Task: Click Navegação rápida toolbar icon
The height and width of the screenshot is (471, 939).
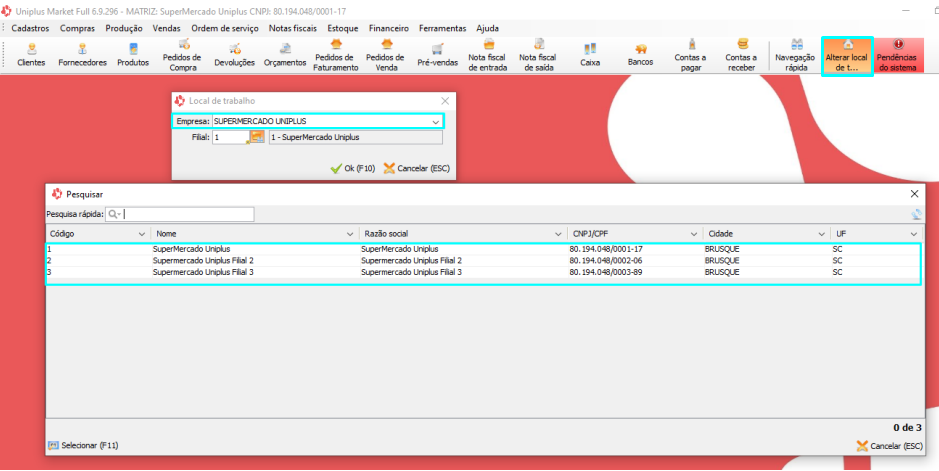Action: pyautogui.click(x=795, y=55)
